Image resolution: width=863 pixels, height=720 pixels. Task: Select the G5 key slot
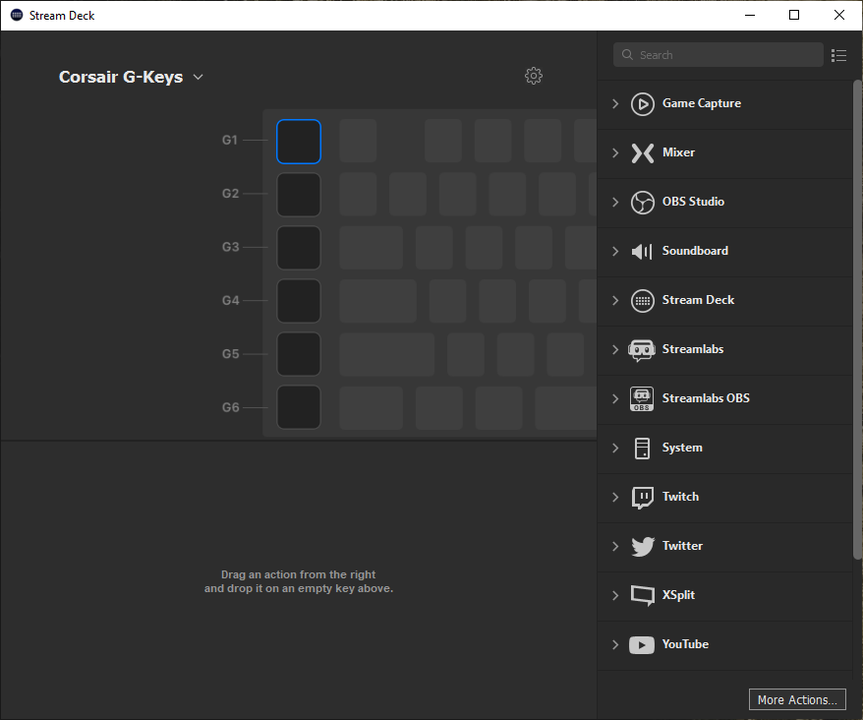[x=298, y=354]
